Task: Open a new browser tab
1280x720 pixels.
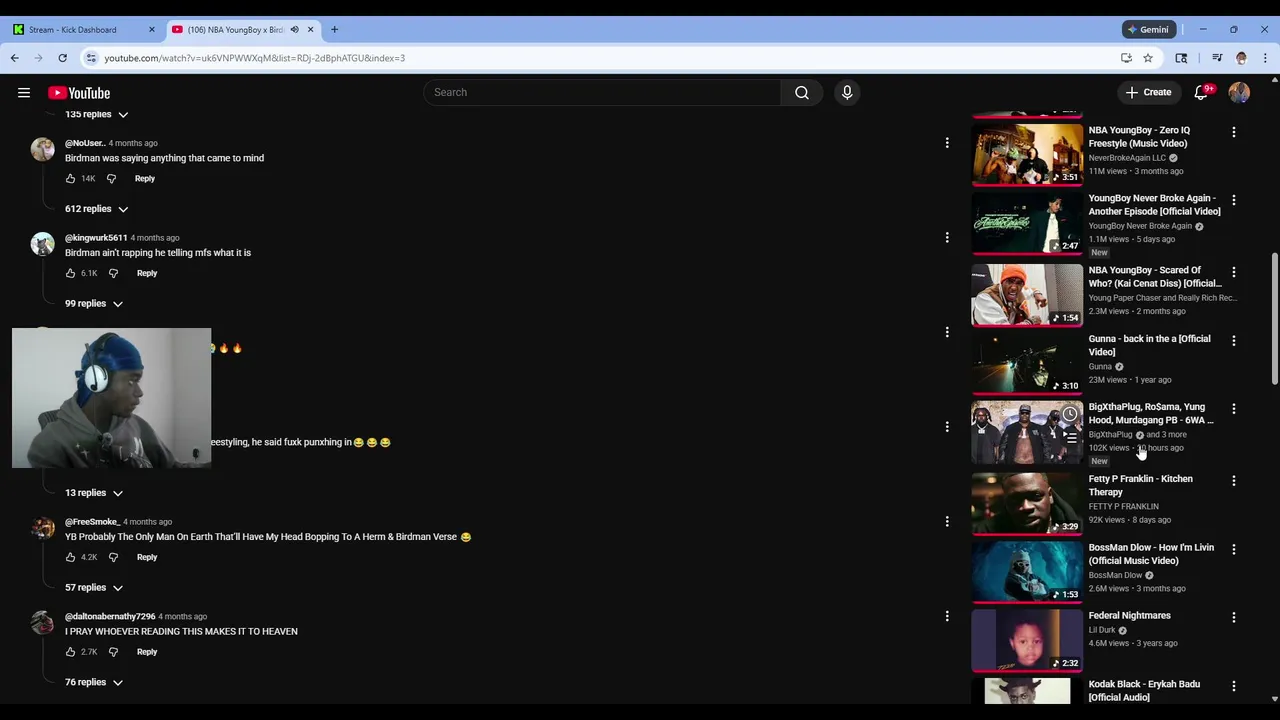Action: [x=334, y=30]
